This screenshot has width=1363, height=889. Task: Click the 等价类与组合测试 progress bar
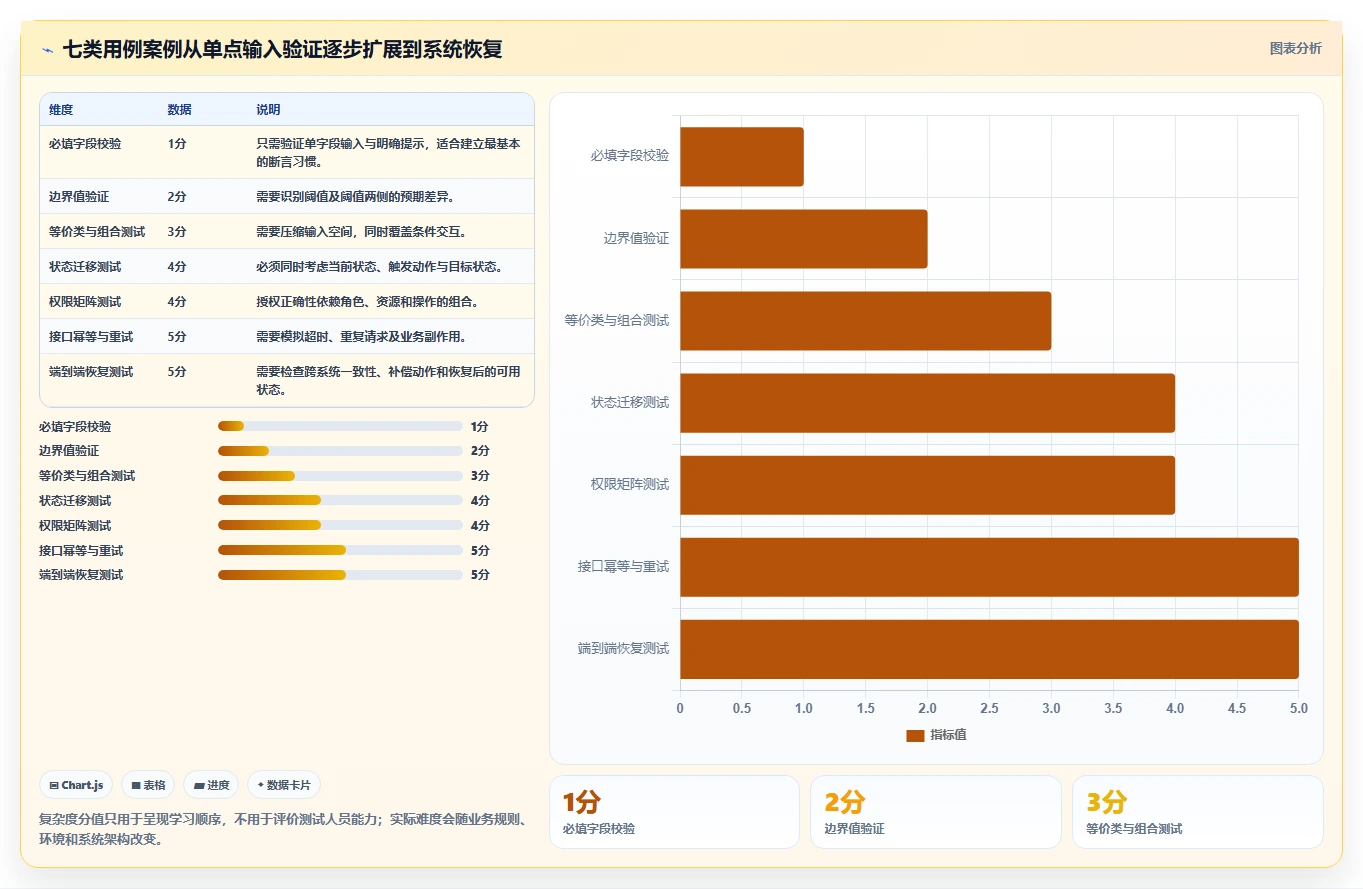(340, 476)
